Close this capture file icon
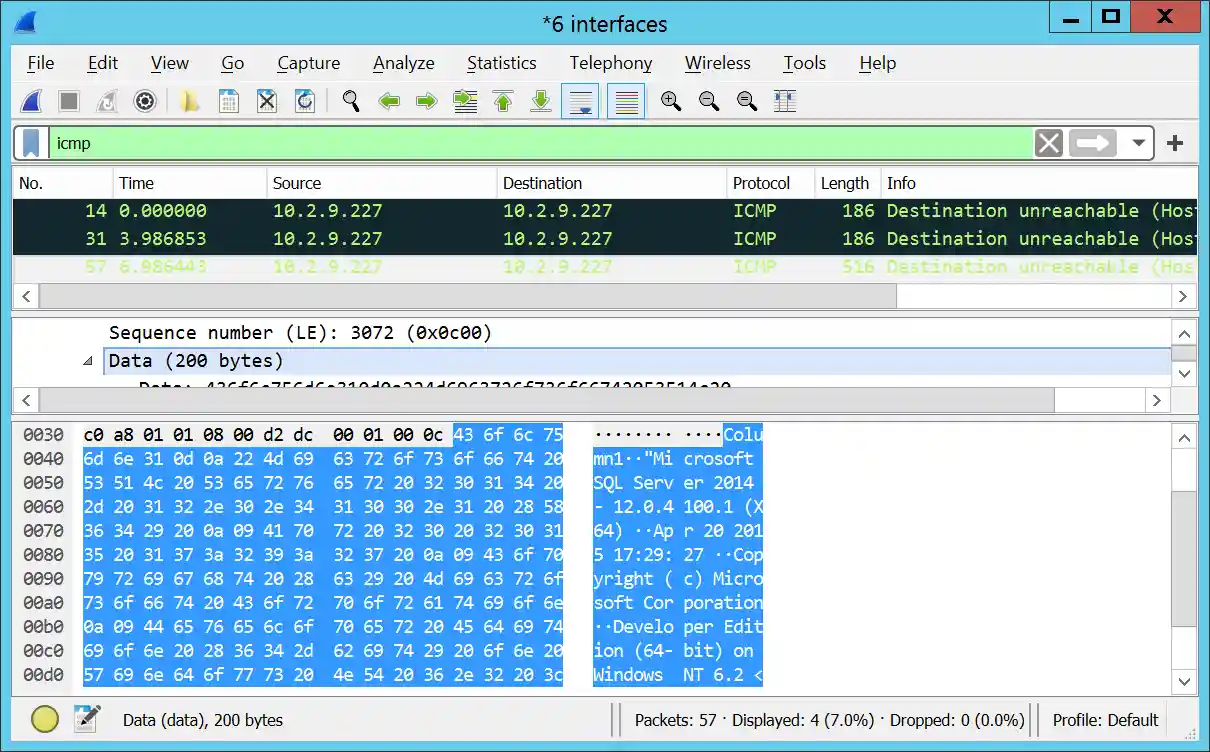The width and height of the screenshot is (1210, 752). click(x=267, y=101)
